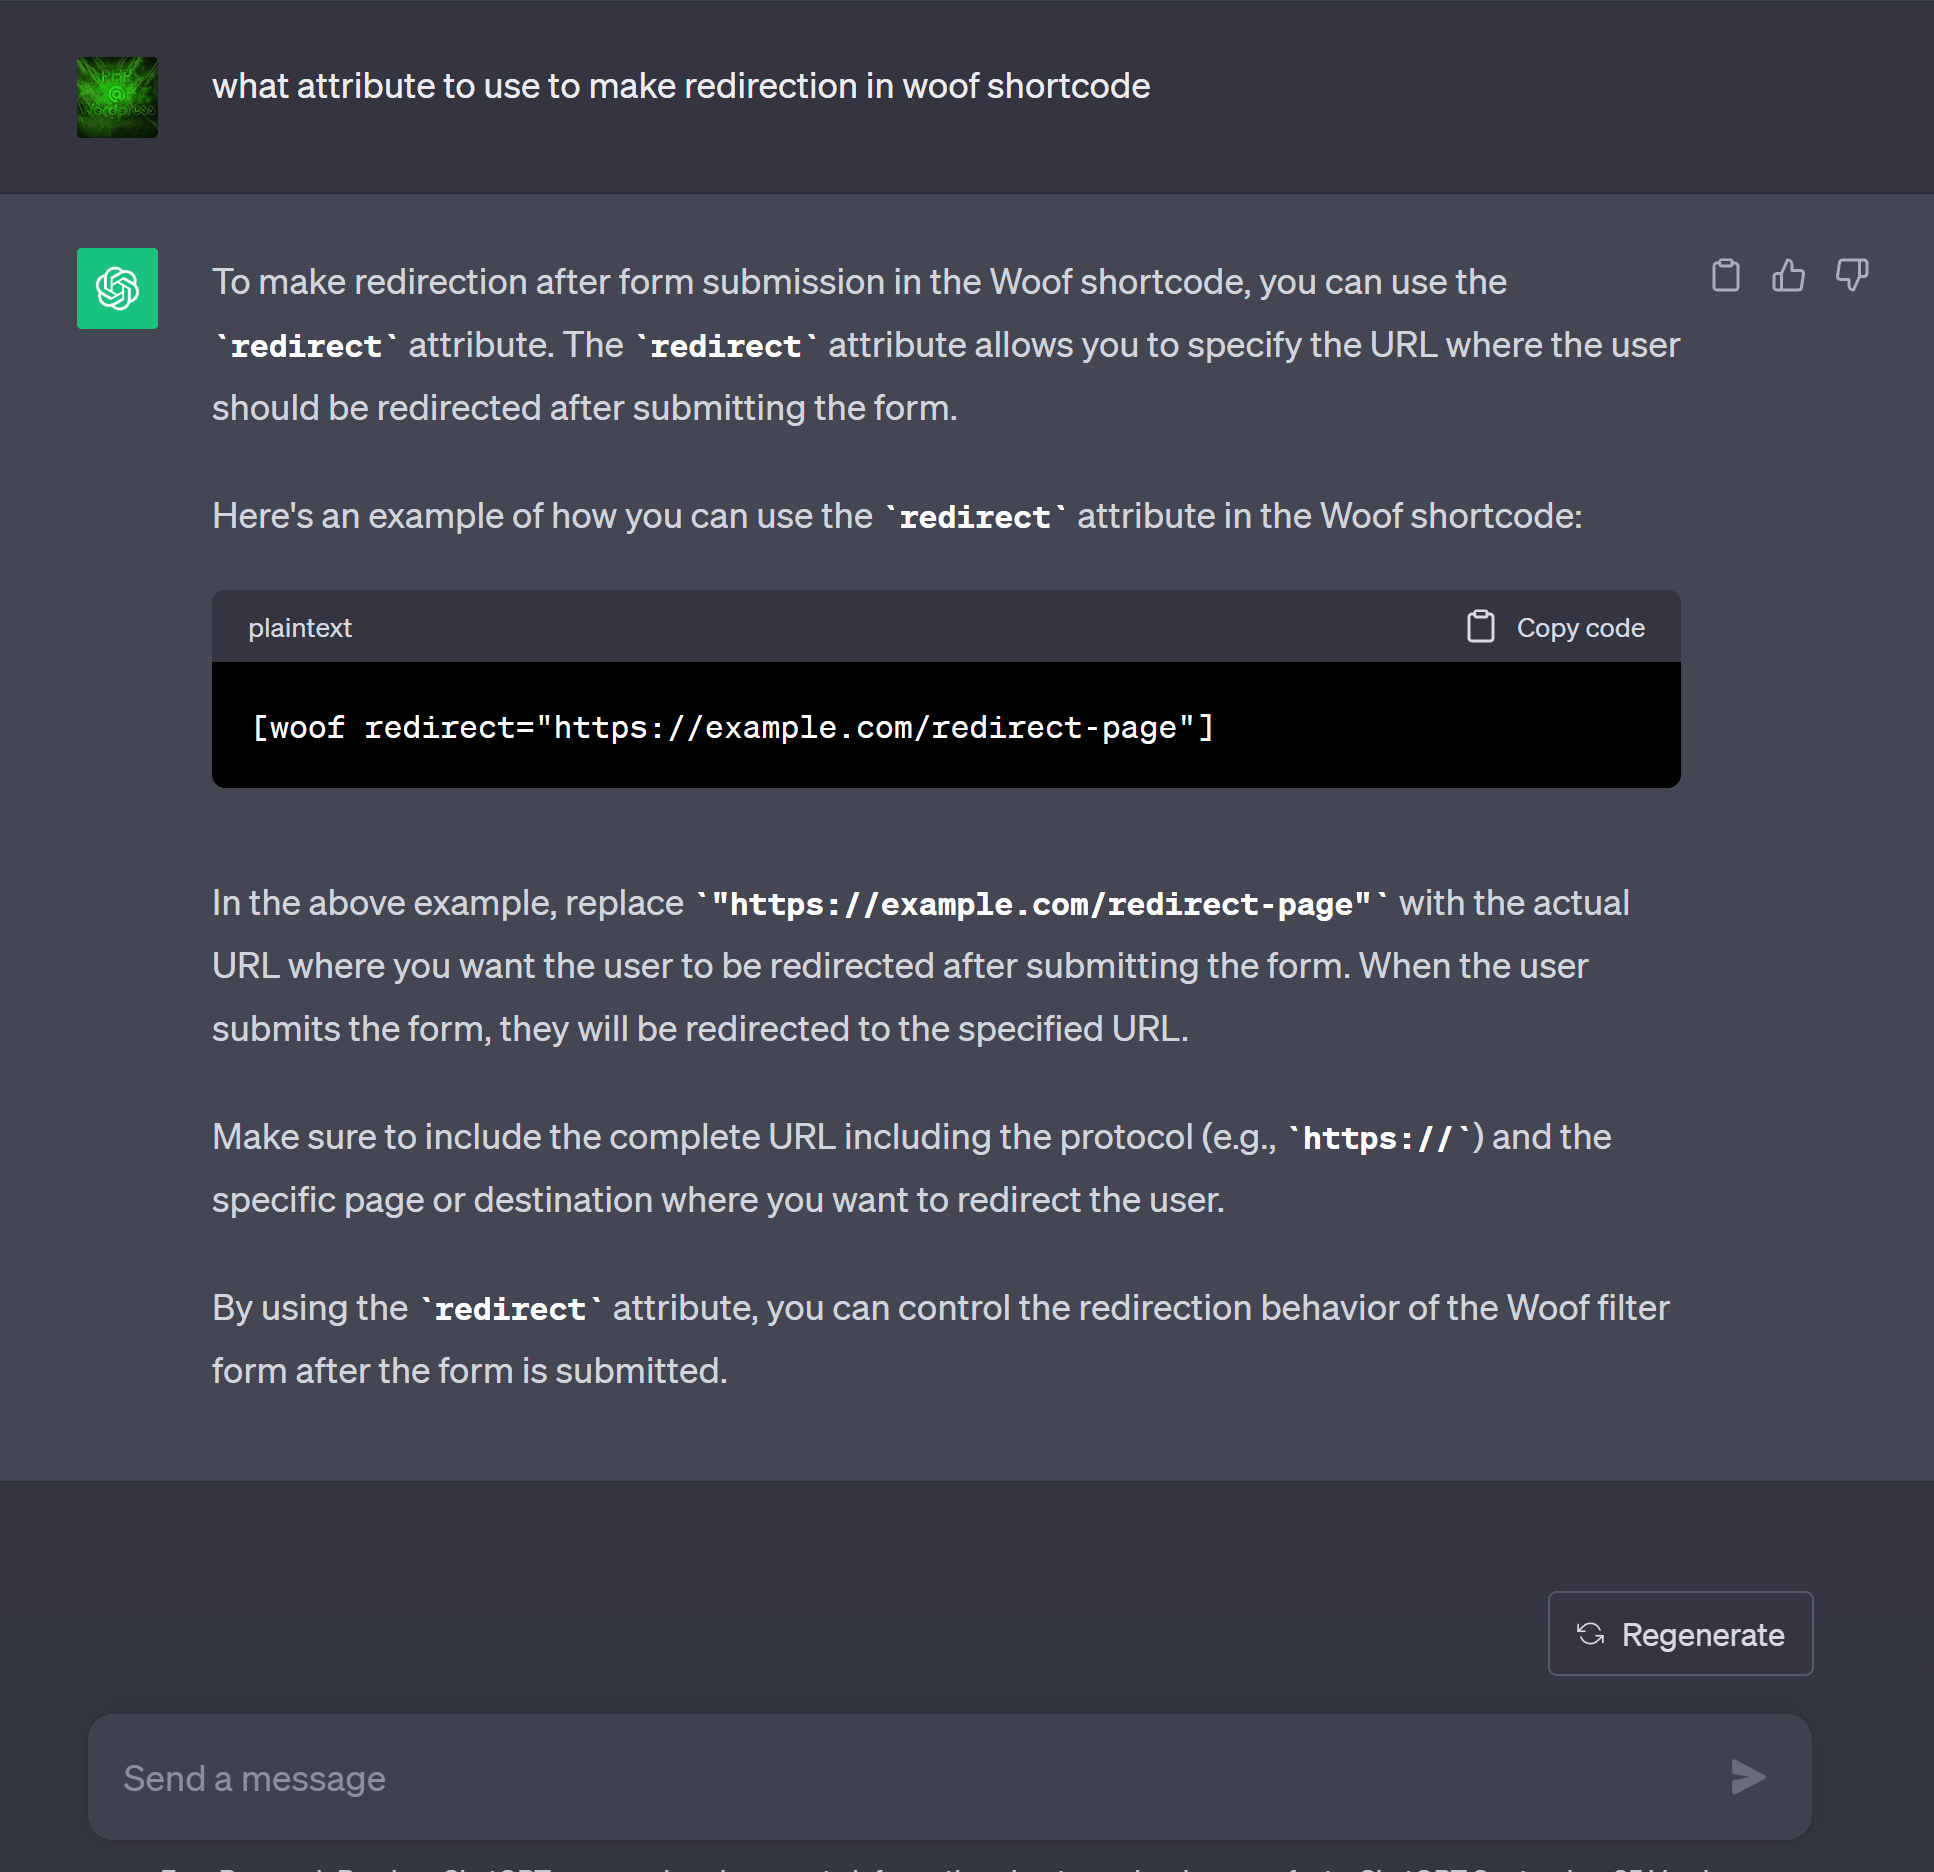Screen dimensions: 1934x1872
Task: Click the green ChatGPT logo avatar
Action: (x=117, y=288)
